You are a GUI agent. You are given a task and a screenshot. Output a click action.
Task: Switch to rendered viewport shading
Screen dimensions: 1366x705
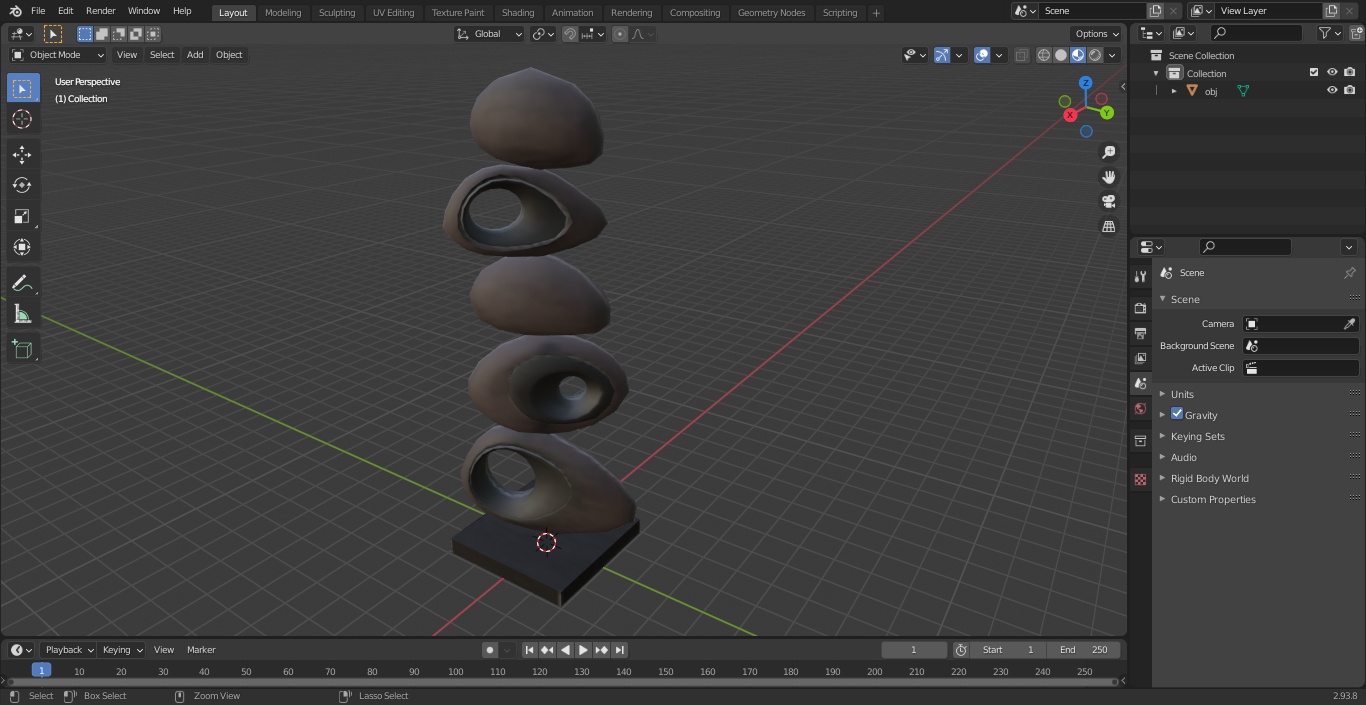click(x=1095, y=55)
